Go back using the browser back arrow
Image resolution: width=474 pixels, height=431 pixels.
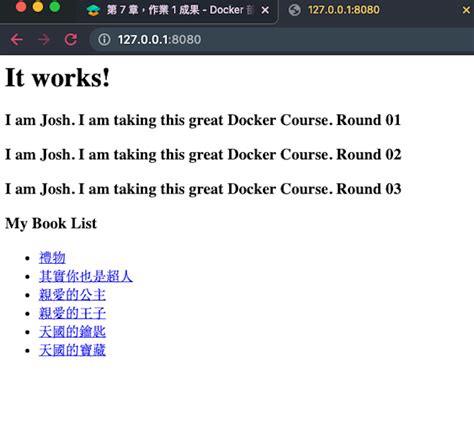coord(17,40)
